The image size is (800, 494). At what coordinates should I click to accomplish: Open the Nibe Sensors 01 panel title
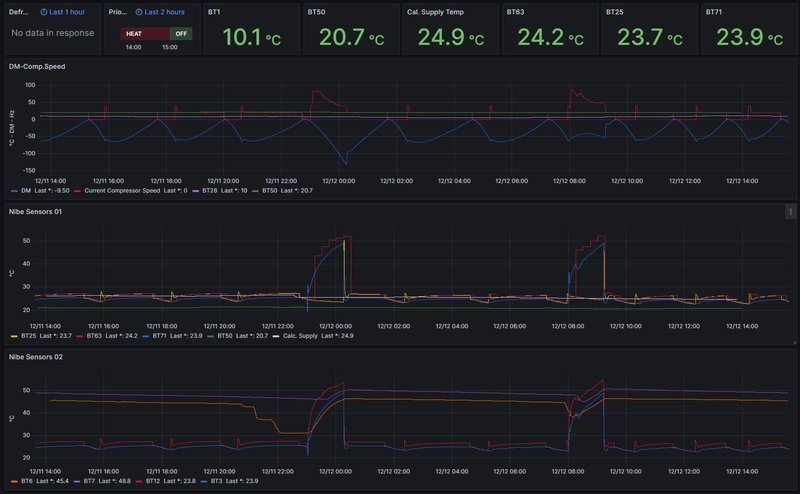[35, 212]
